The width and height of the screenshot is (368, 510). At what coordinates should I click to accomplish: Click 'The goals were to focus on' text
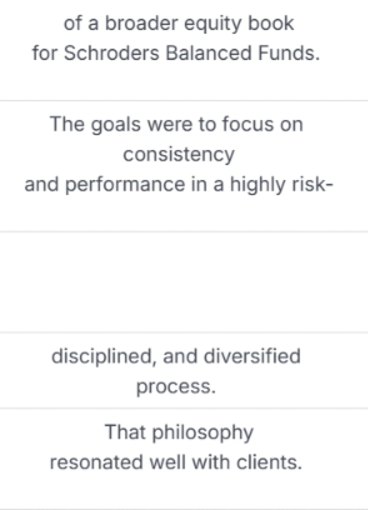[177, 125]
